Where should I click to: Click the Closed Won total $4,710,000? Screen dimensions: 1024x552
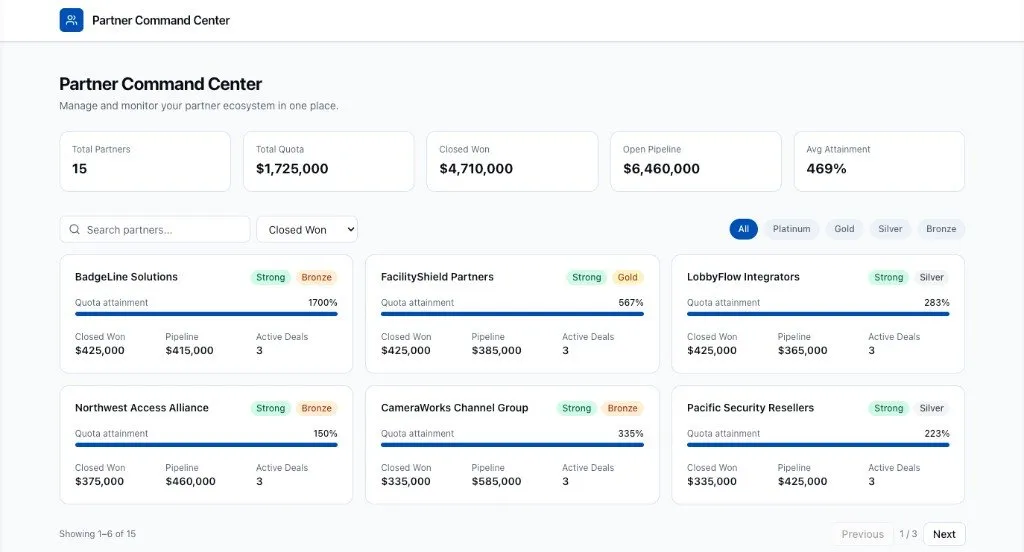(476, 169)
